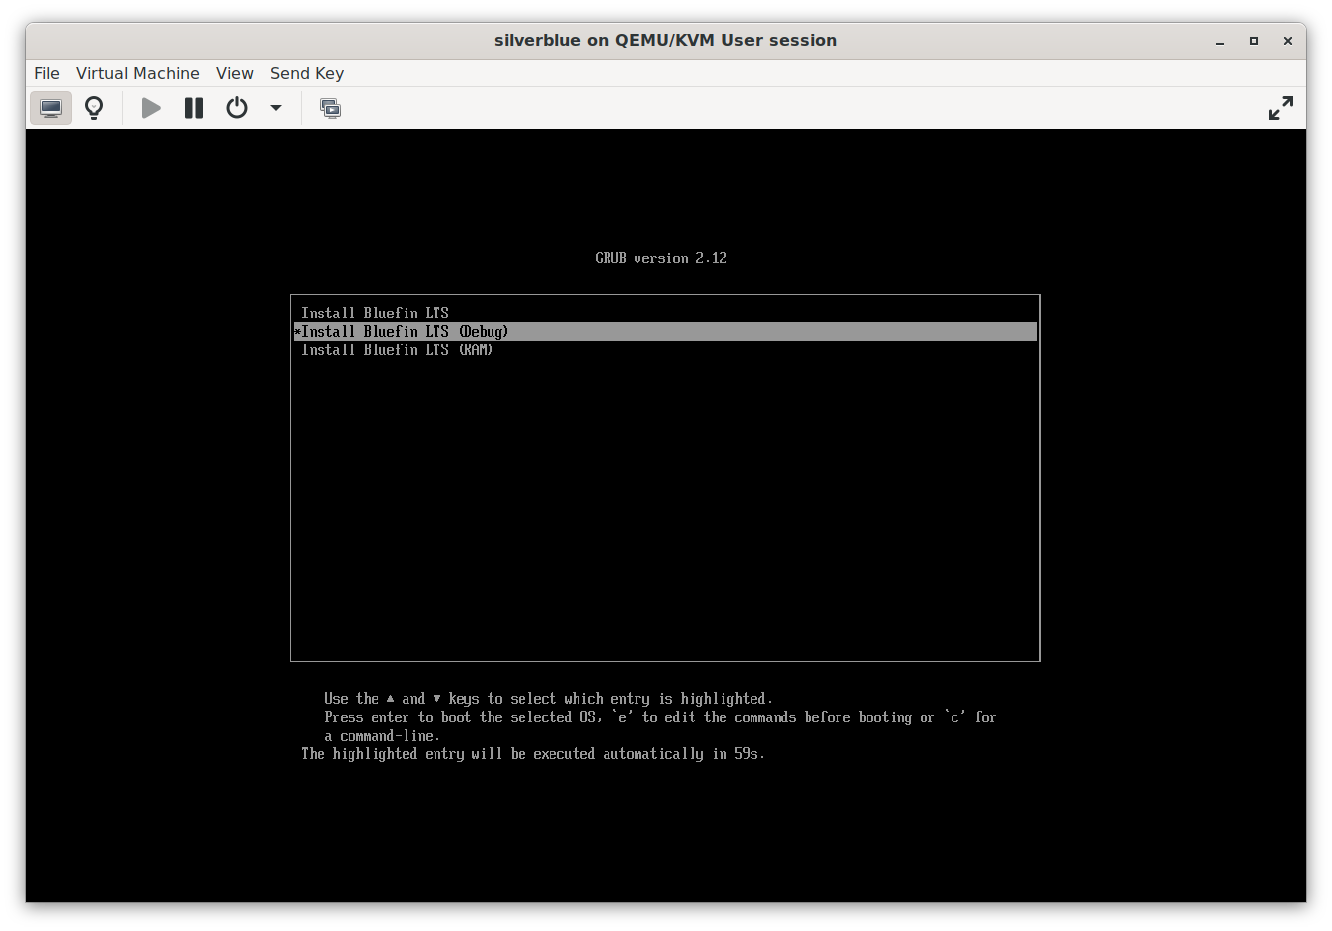Select the 'Install Bluefin LTS (Debug)' entry
Viewport: 1332px width, 931px height.
[x=665, y=332]
